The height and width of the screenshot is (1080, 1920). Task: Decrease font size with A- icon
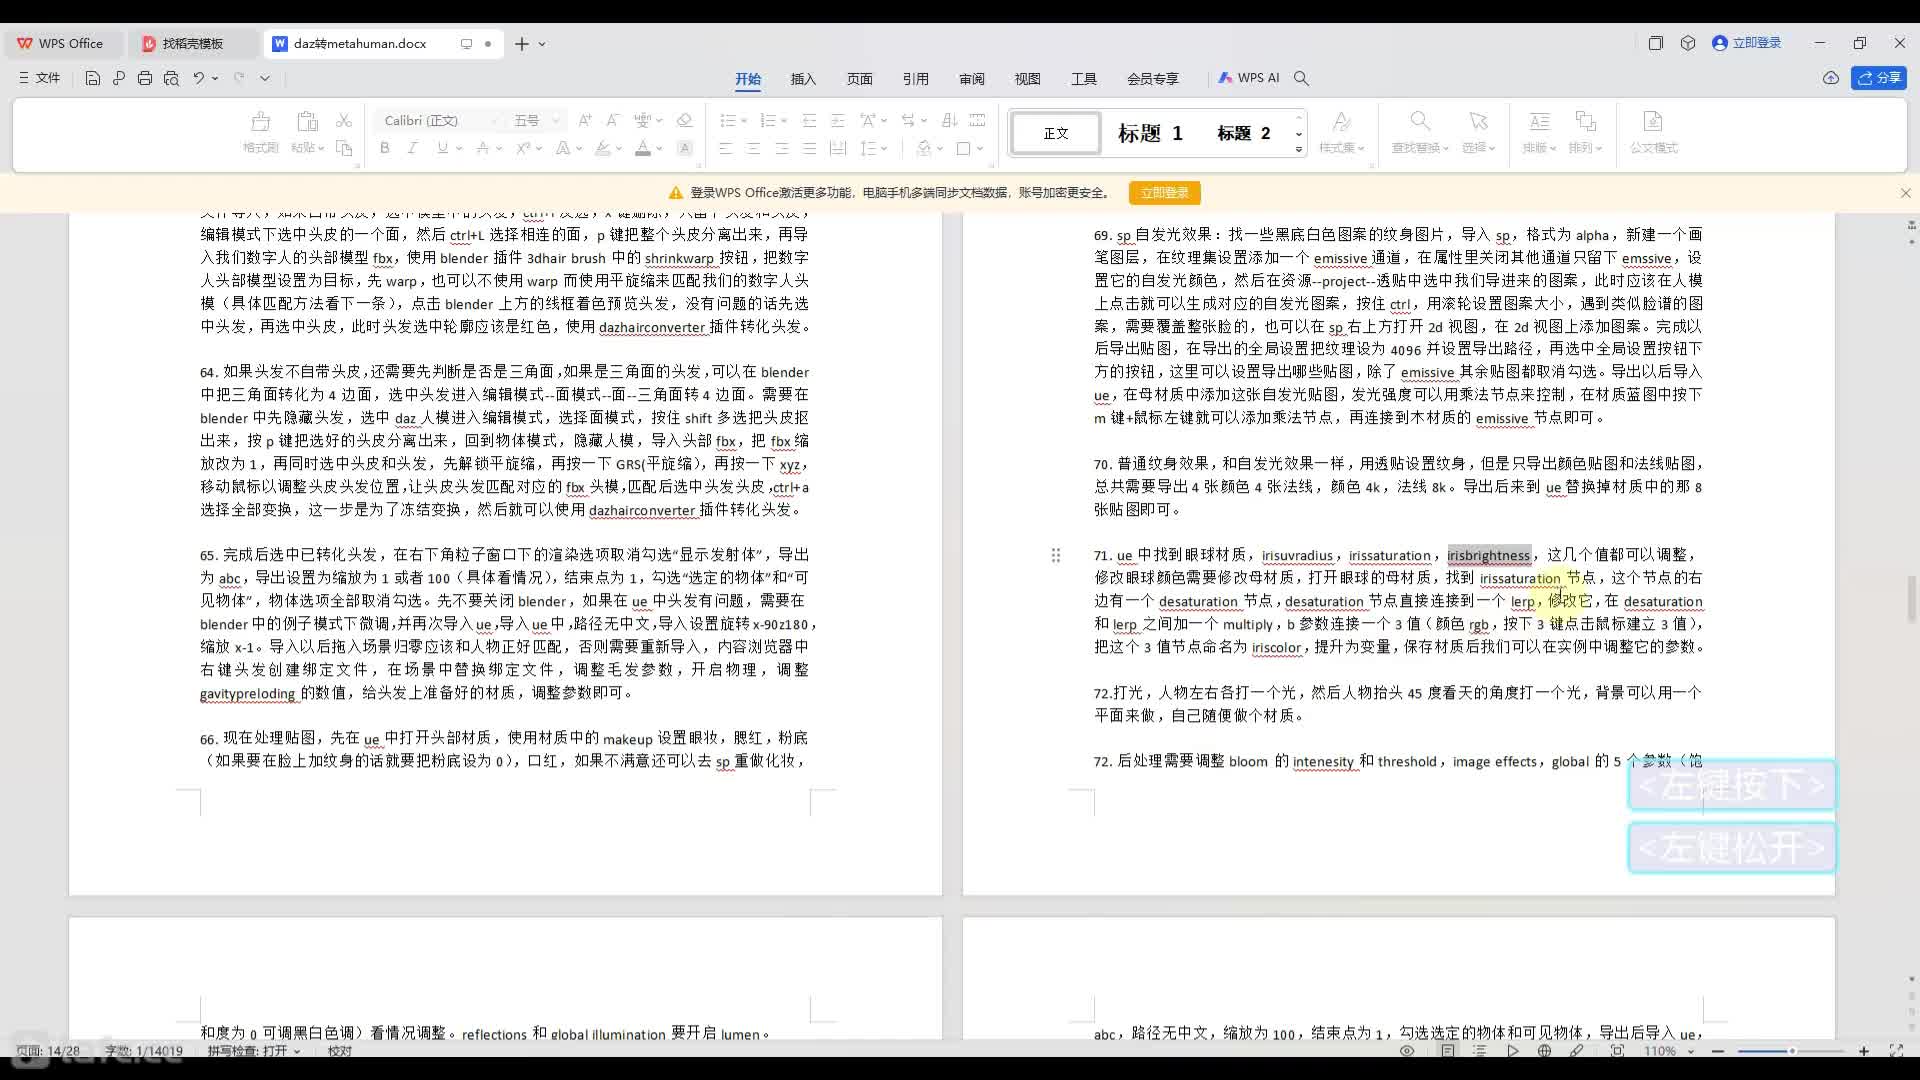point(613,120)
